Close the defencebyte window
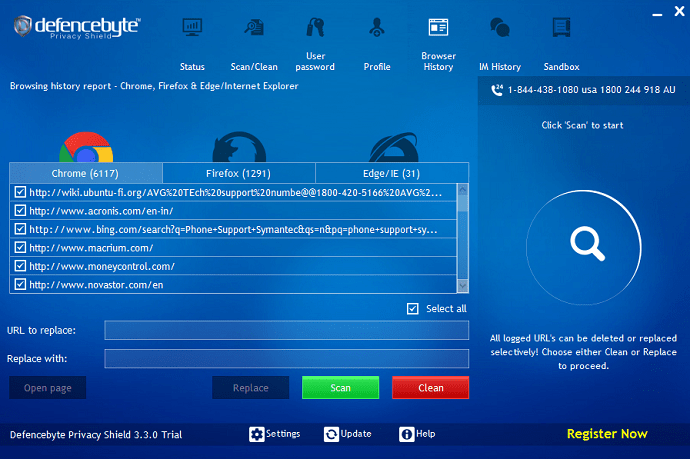The height and width of the screenshot is (459, 690). (x=679, y=11)
